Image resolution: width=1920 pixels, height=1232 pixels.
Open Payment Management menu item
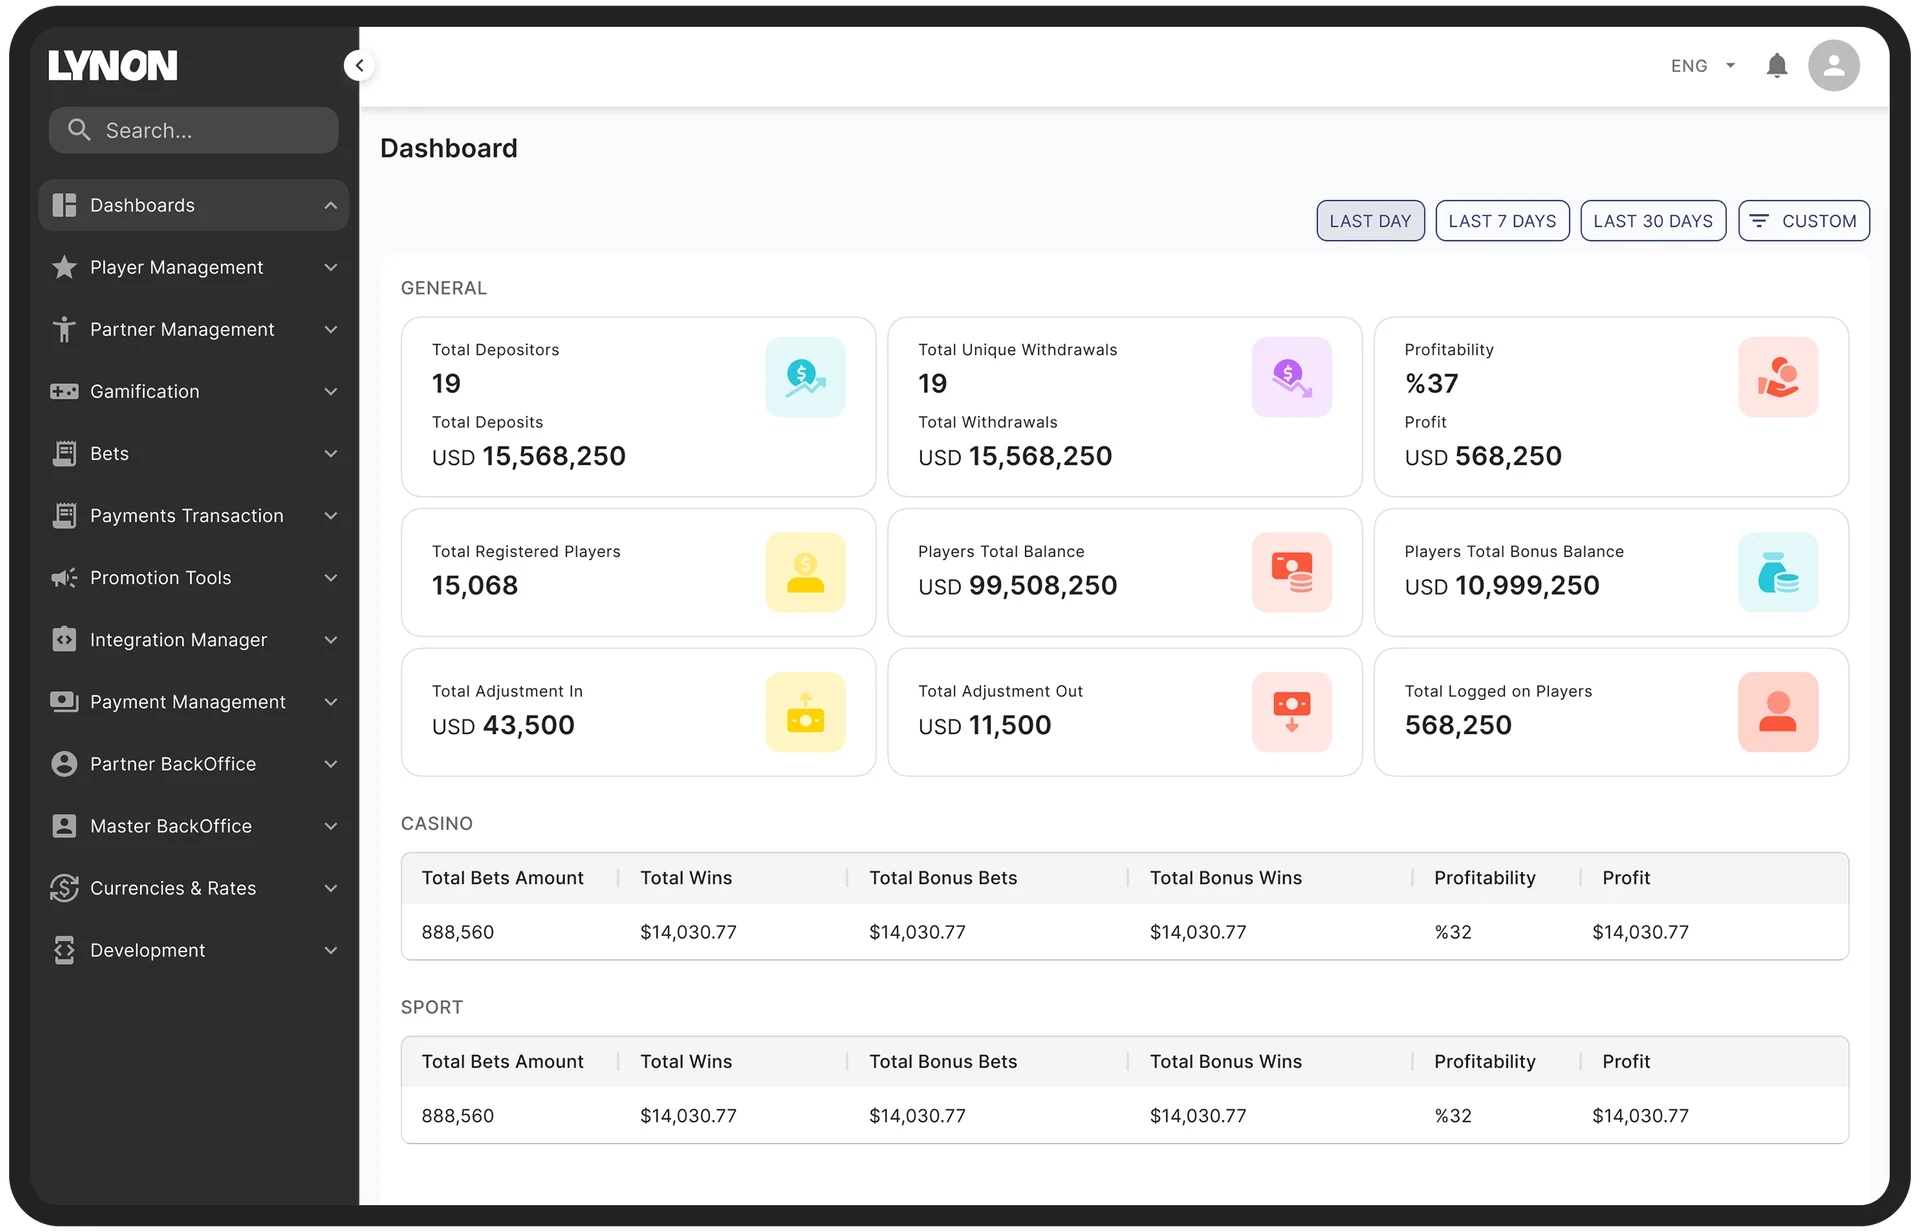click(x=194, y=702)
